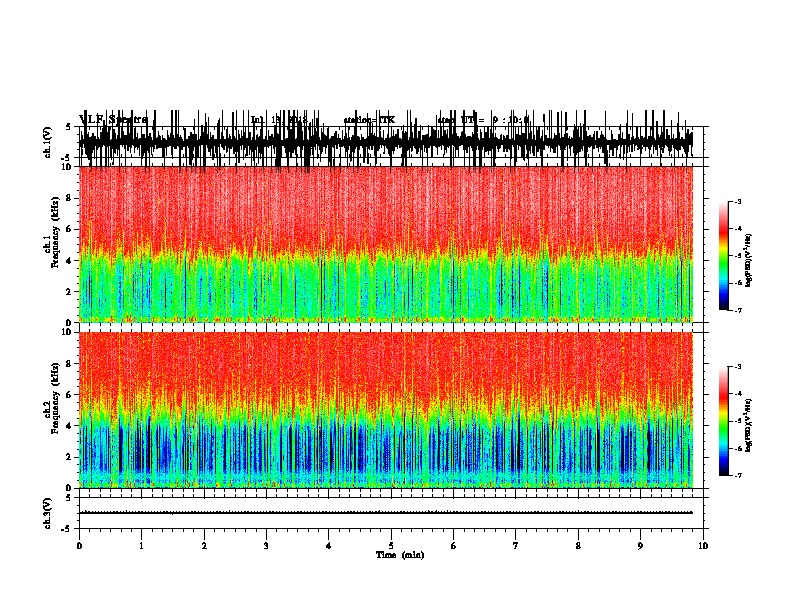
Task: Click the "VLF Spectra" title text
Action: click(x=113, y=120)
